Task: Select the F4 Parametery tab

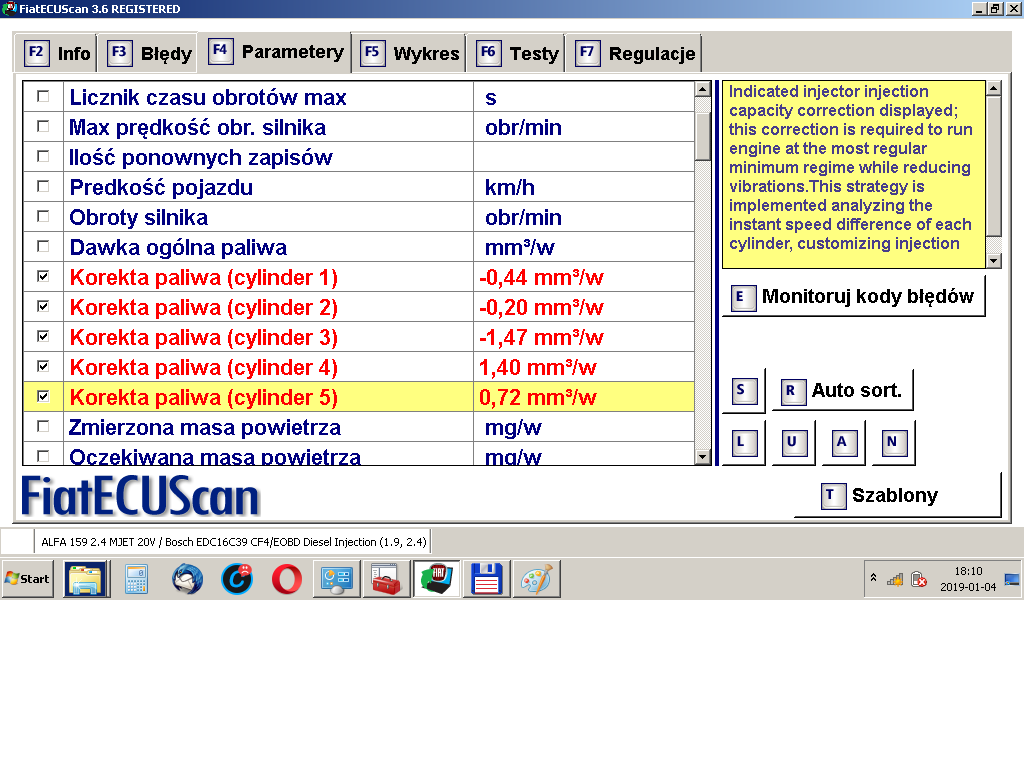Action: (274, 51)
